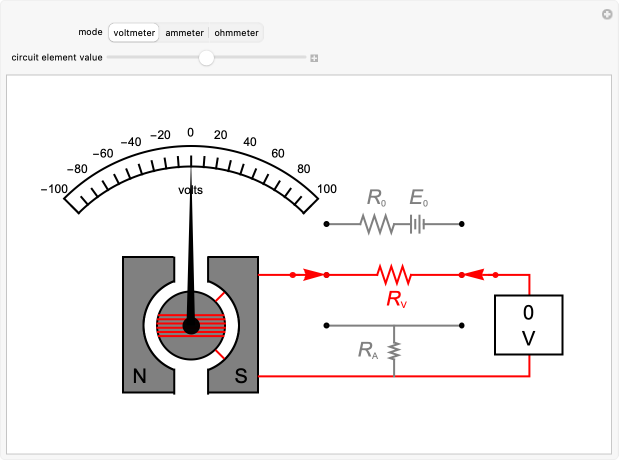Viewport: 619px width, 461px height.
Task: Click the N magnet pole
Action: (139, 377)
